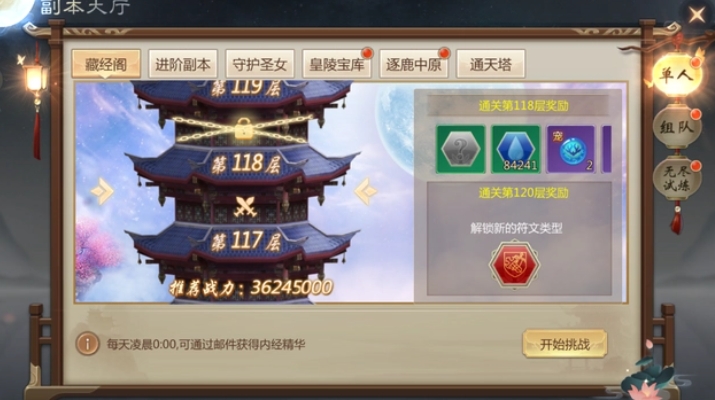This screenshot has height=400, width=715.
Task: Close the dungeon hall window
Action: [x=696, y=15]
